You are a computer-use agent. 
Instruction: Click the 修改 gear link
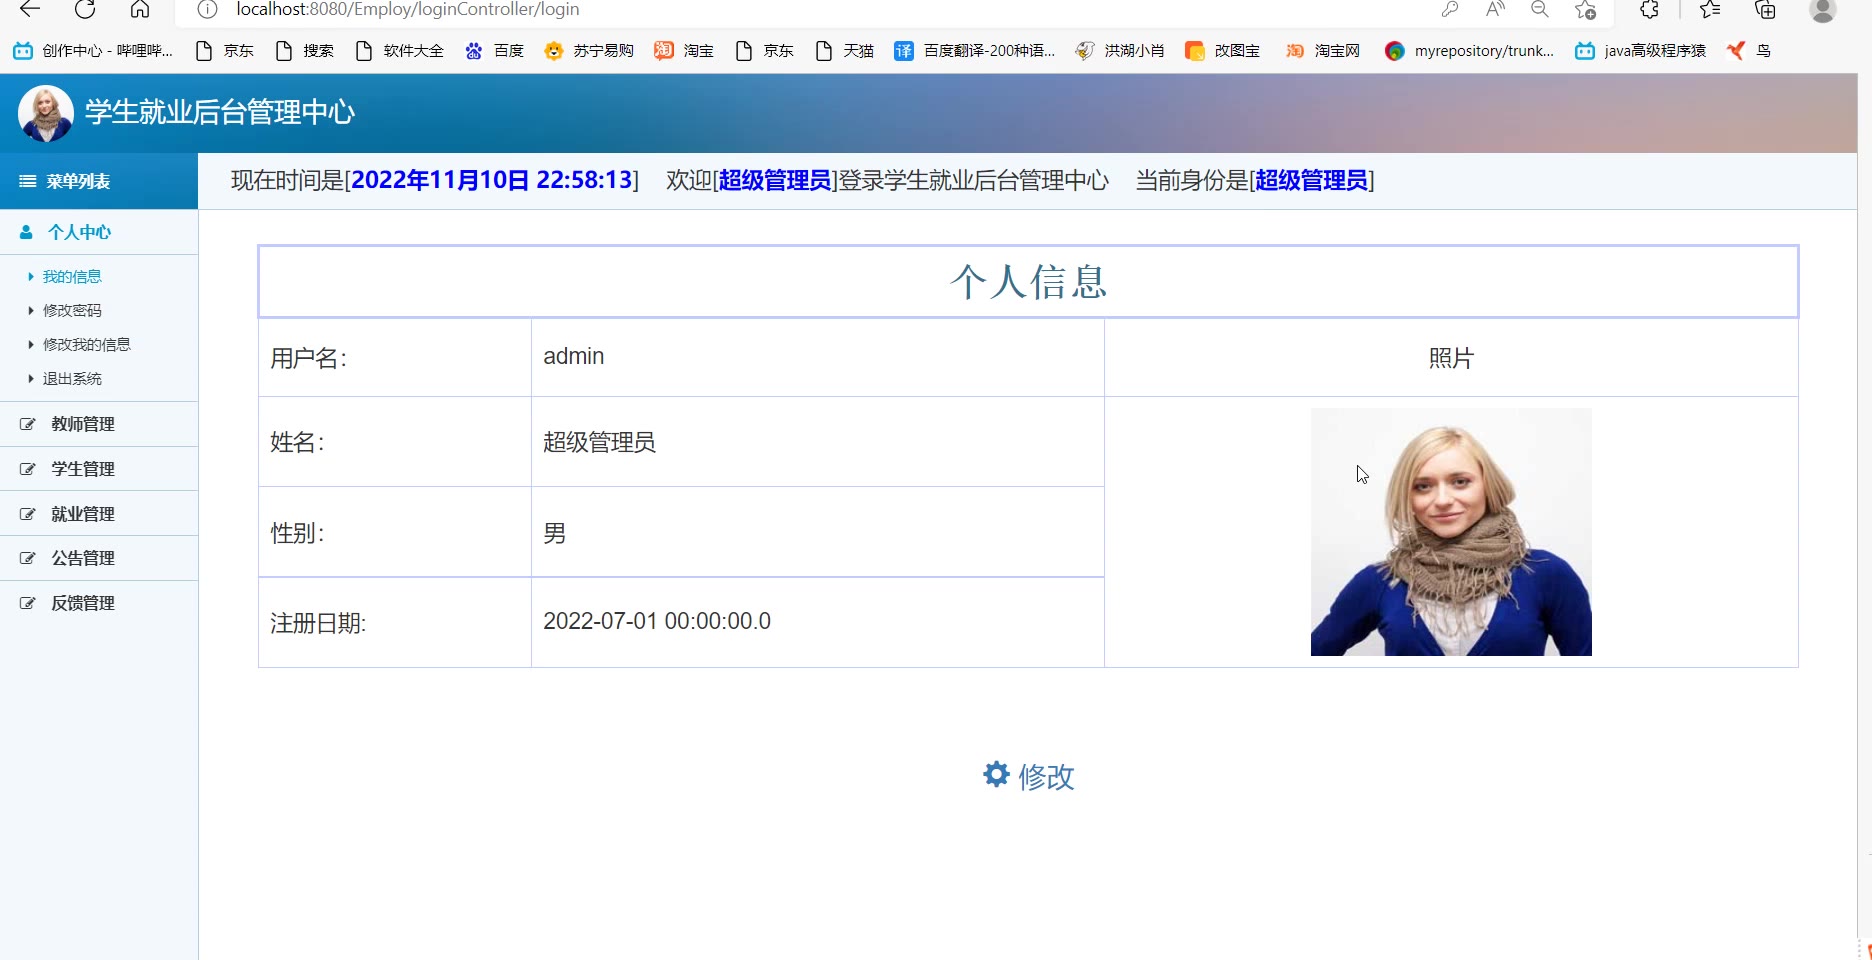[x=1028, y=776]
